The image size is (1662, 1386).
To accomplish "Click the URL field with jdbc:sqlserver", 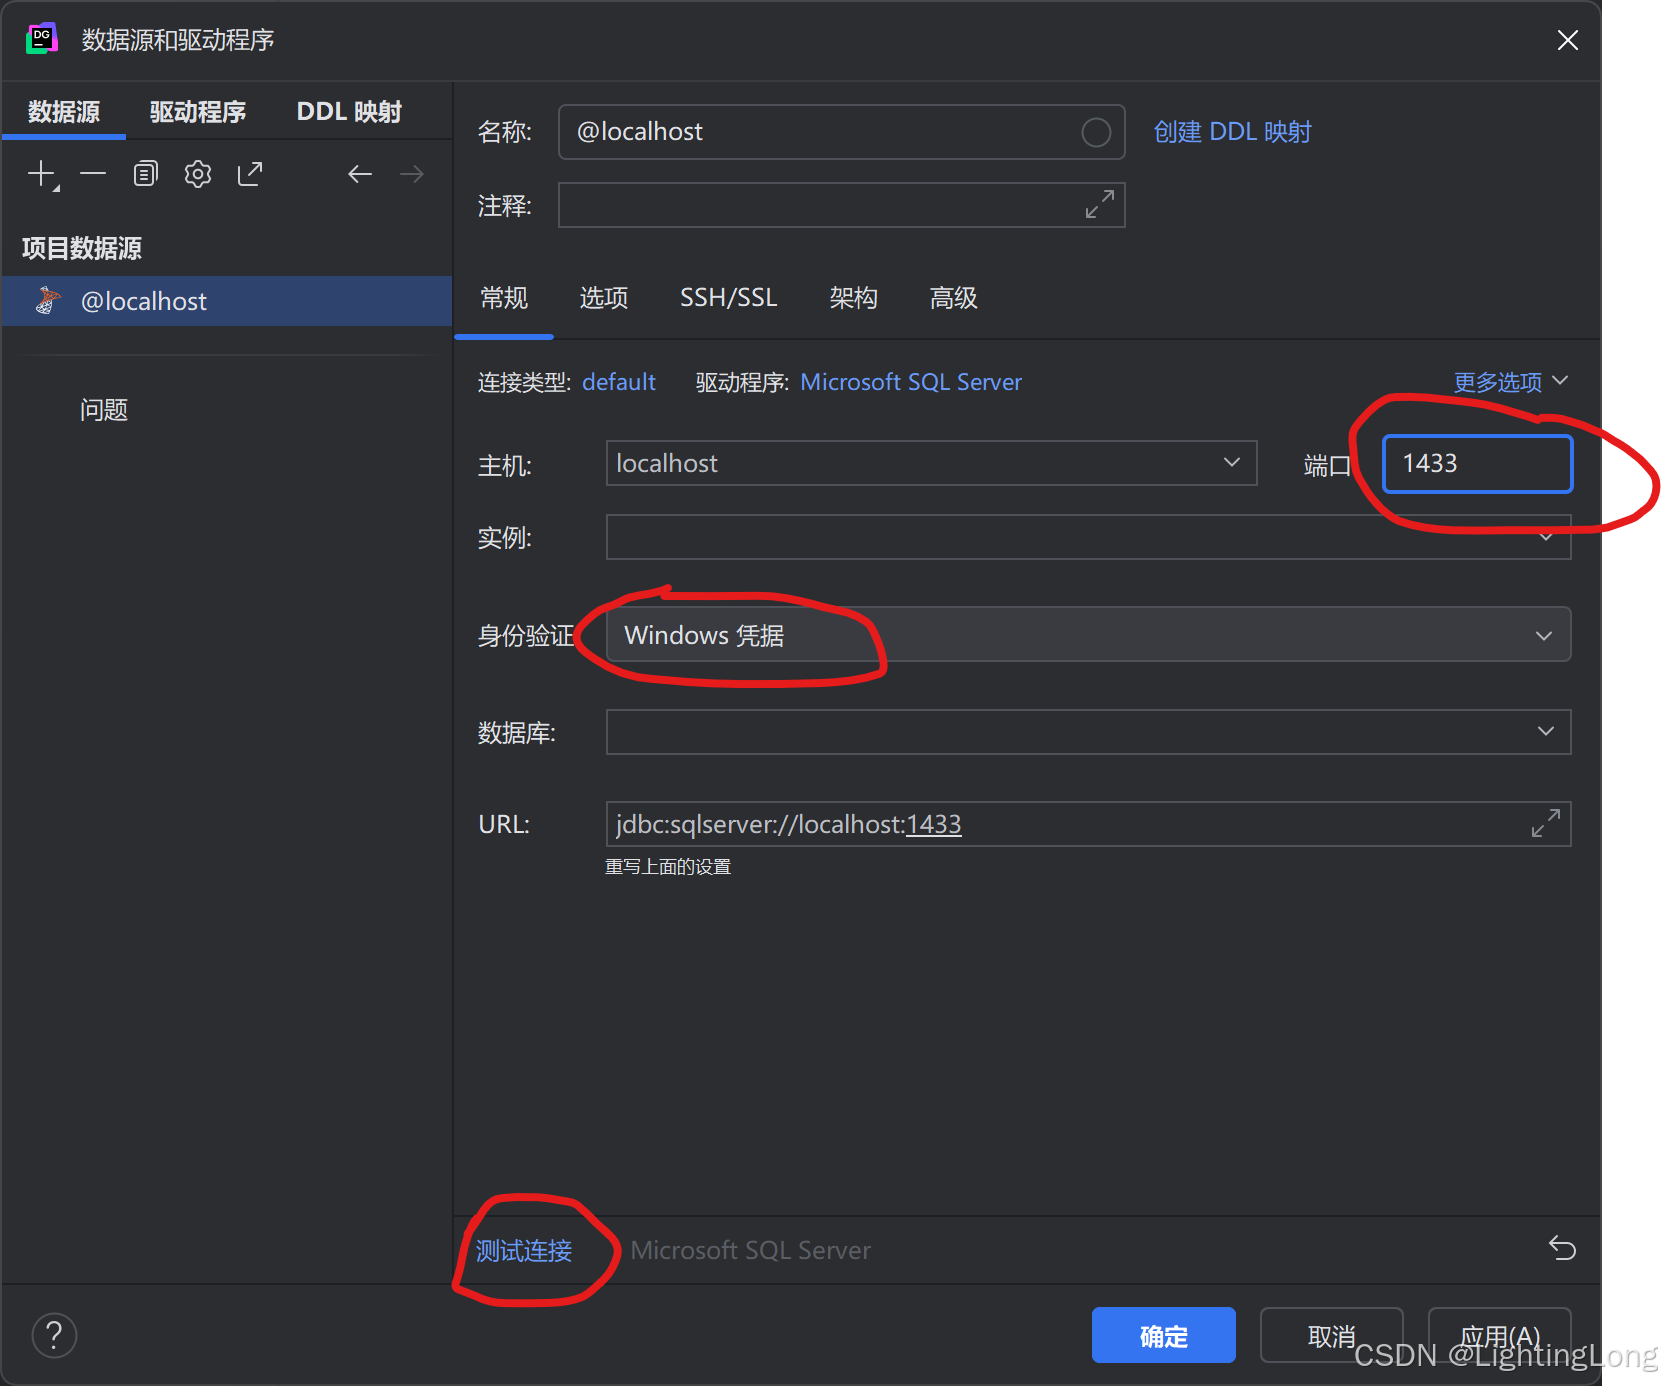I will pyautogui.click(x=1088, y=824).
